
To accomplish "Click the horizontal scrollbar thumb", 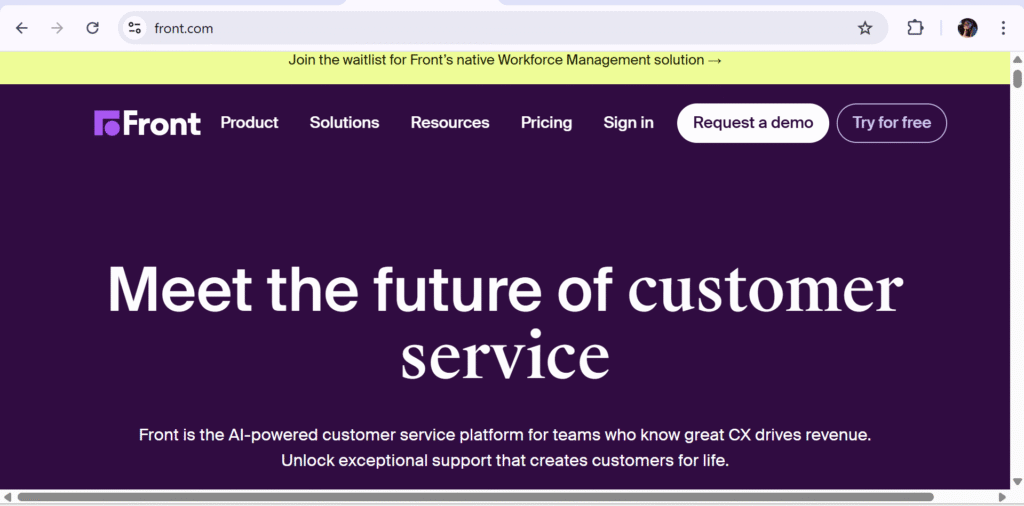I will (475, 498).
